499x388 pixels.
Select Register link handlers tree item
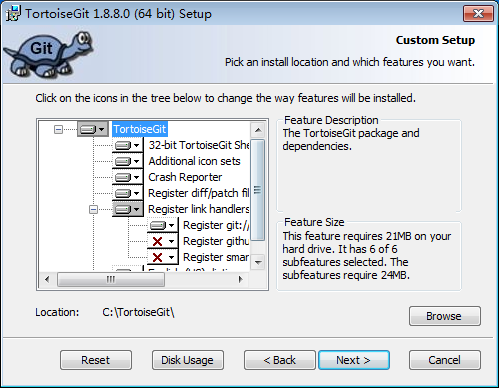tap(199, 209)
